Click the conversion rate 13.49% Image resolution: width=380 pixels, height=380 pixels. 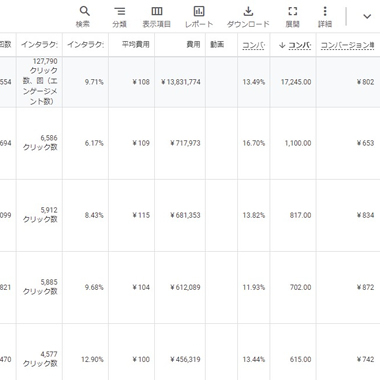point(254,82)
